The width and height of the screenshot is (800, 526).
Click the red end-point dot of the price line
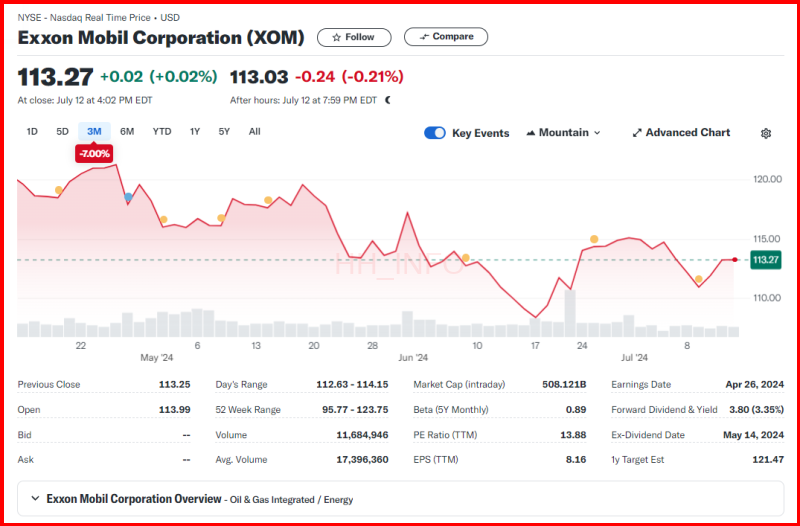point(735,260)
